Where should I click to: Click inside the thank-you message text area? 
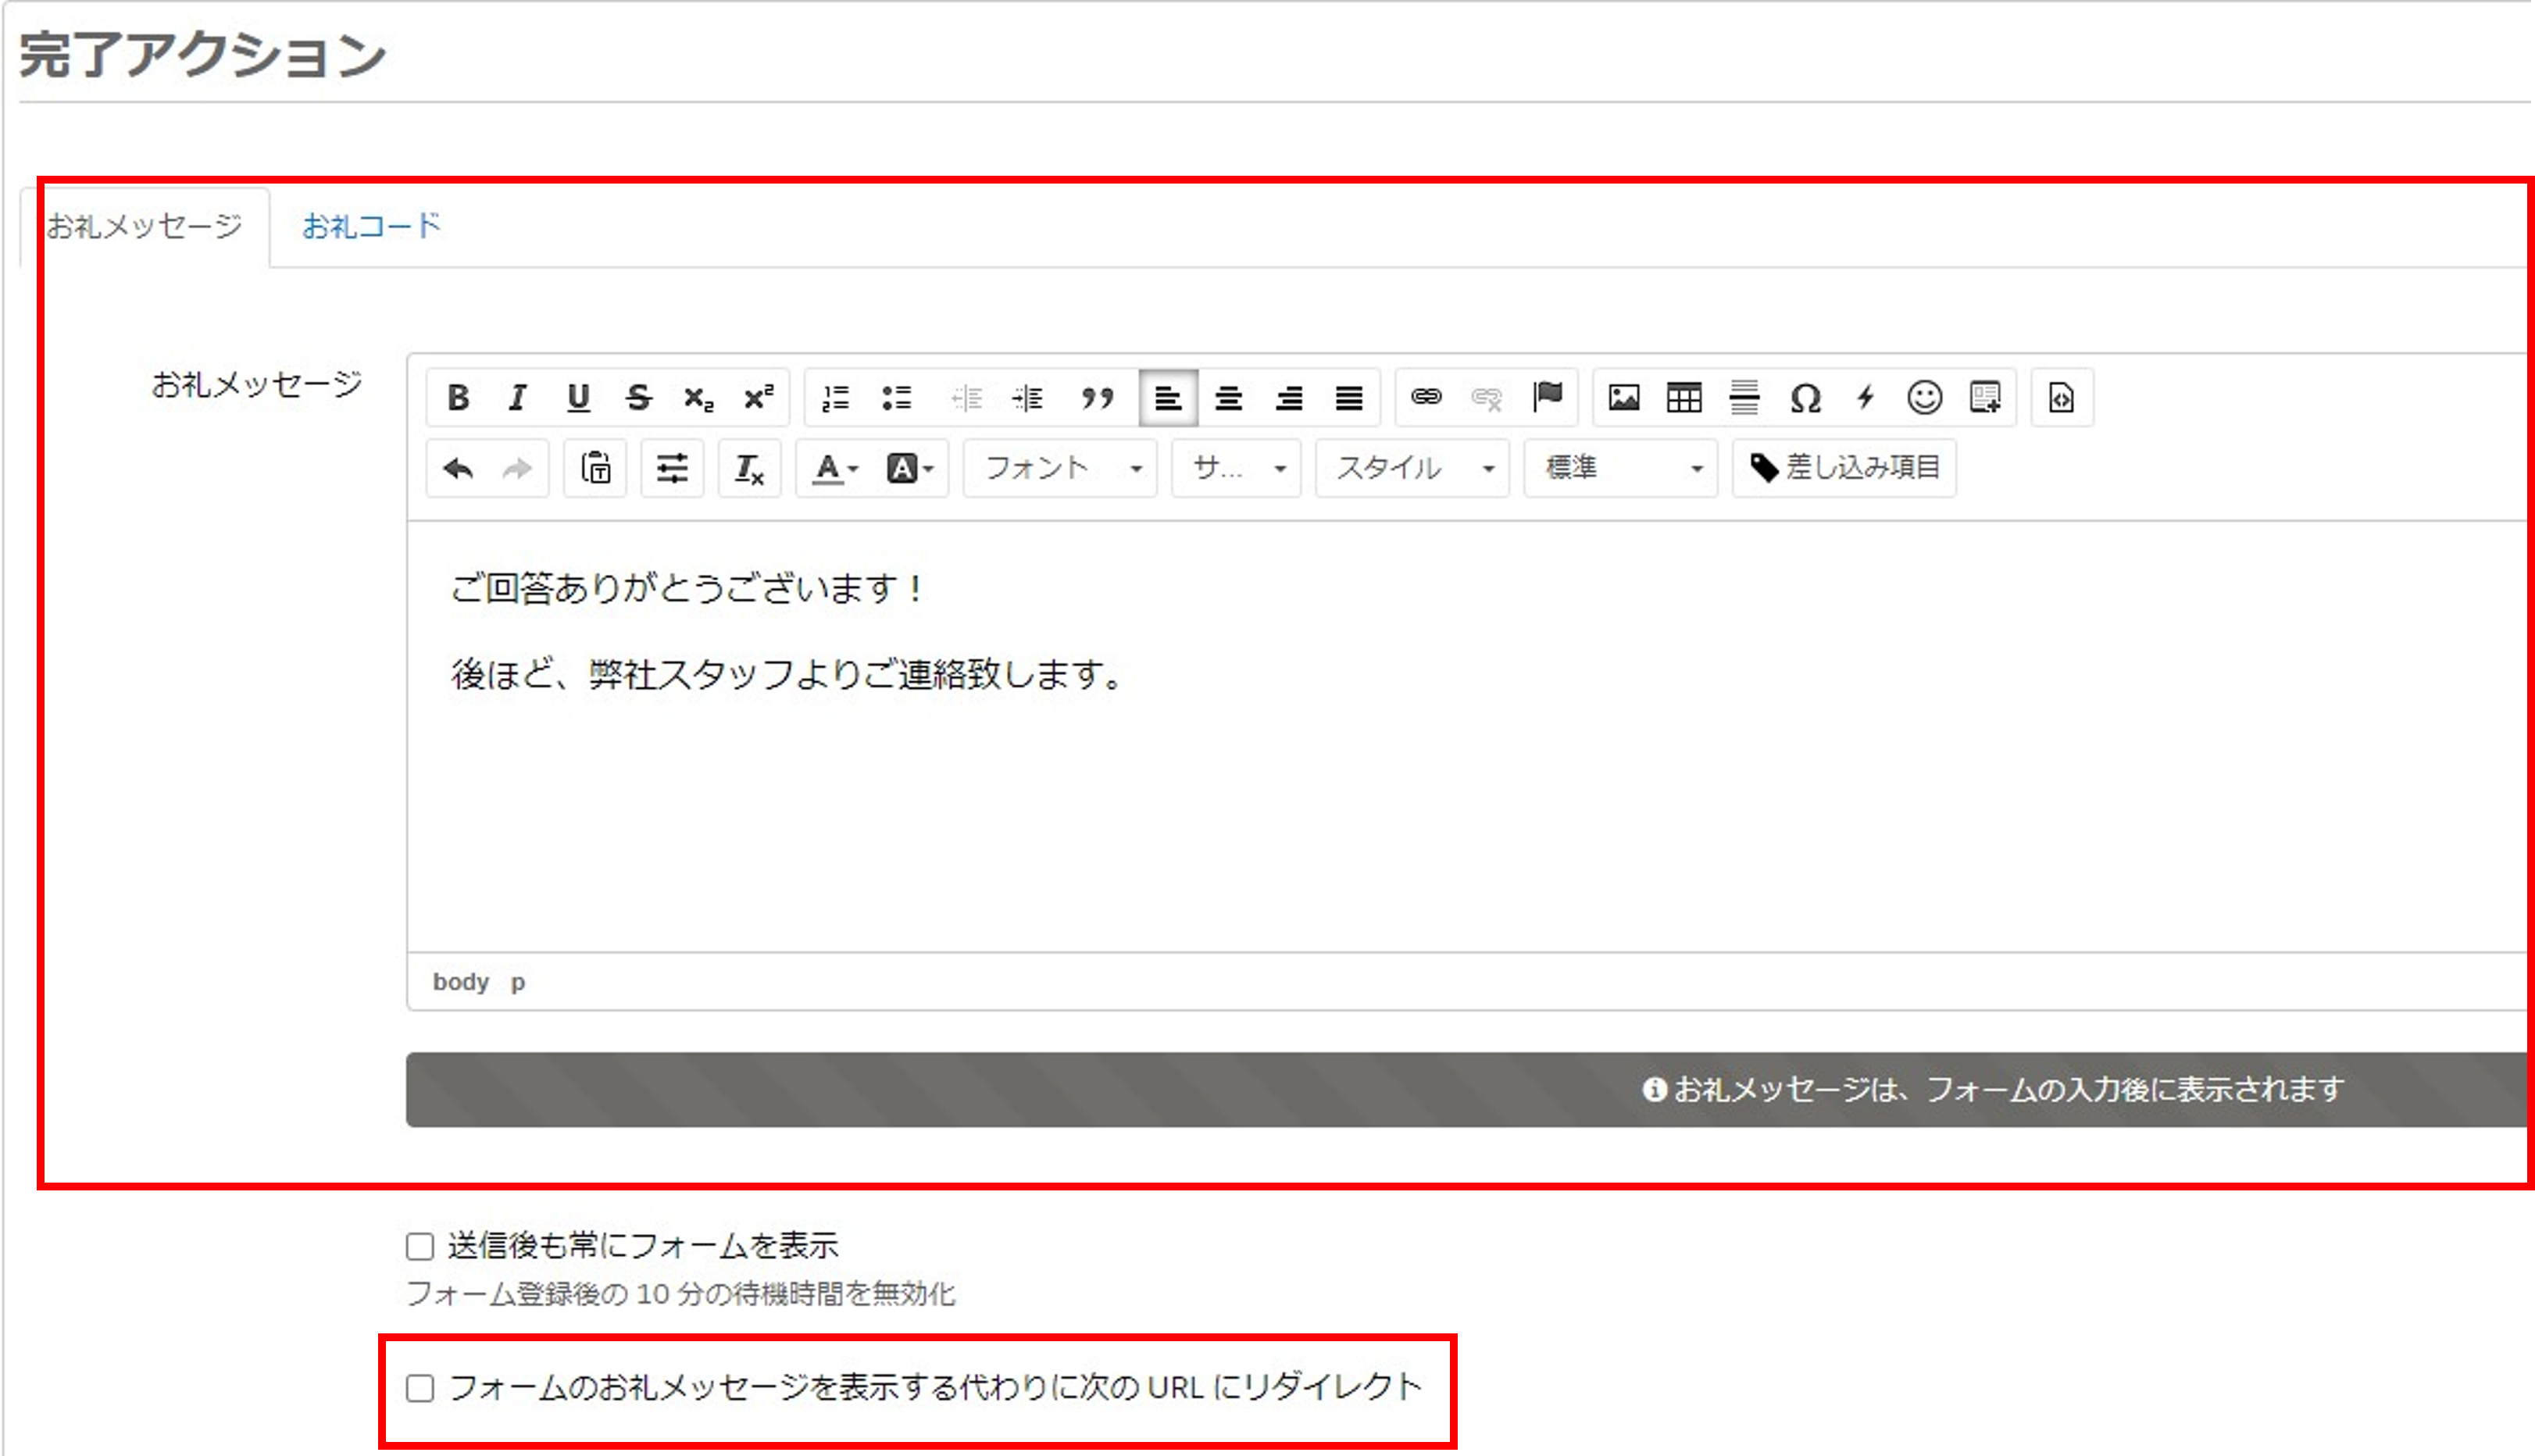coord(1400,780)
